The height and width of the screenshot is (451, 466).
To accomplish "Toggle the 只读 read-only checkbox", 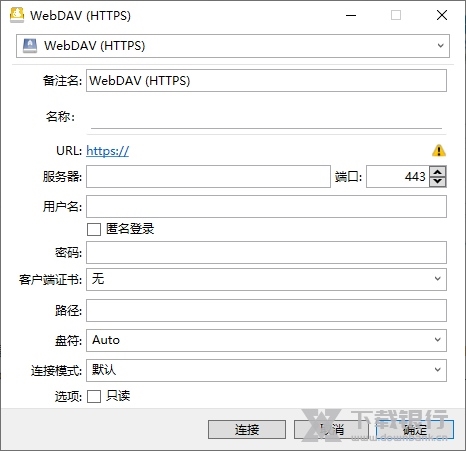I will click(94, 396).
